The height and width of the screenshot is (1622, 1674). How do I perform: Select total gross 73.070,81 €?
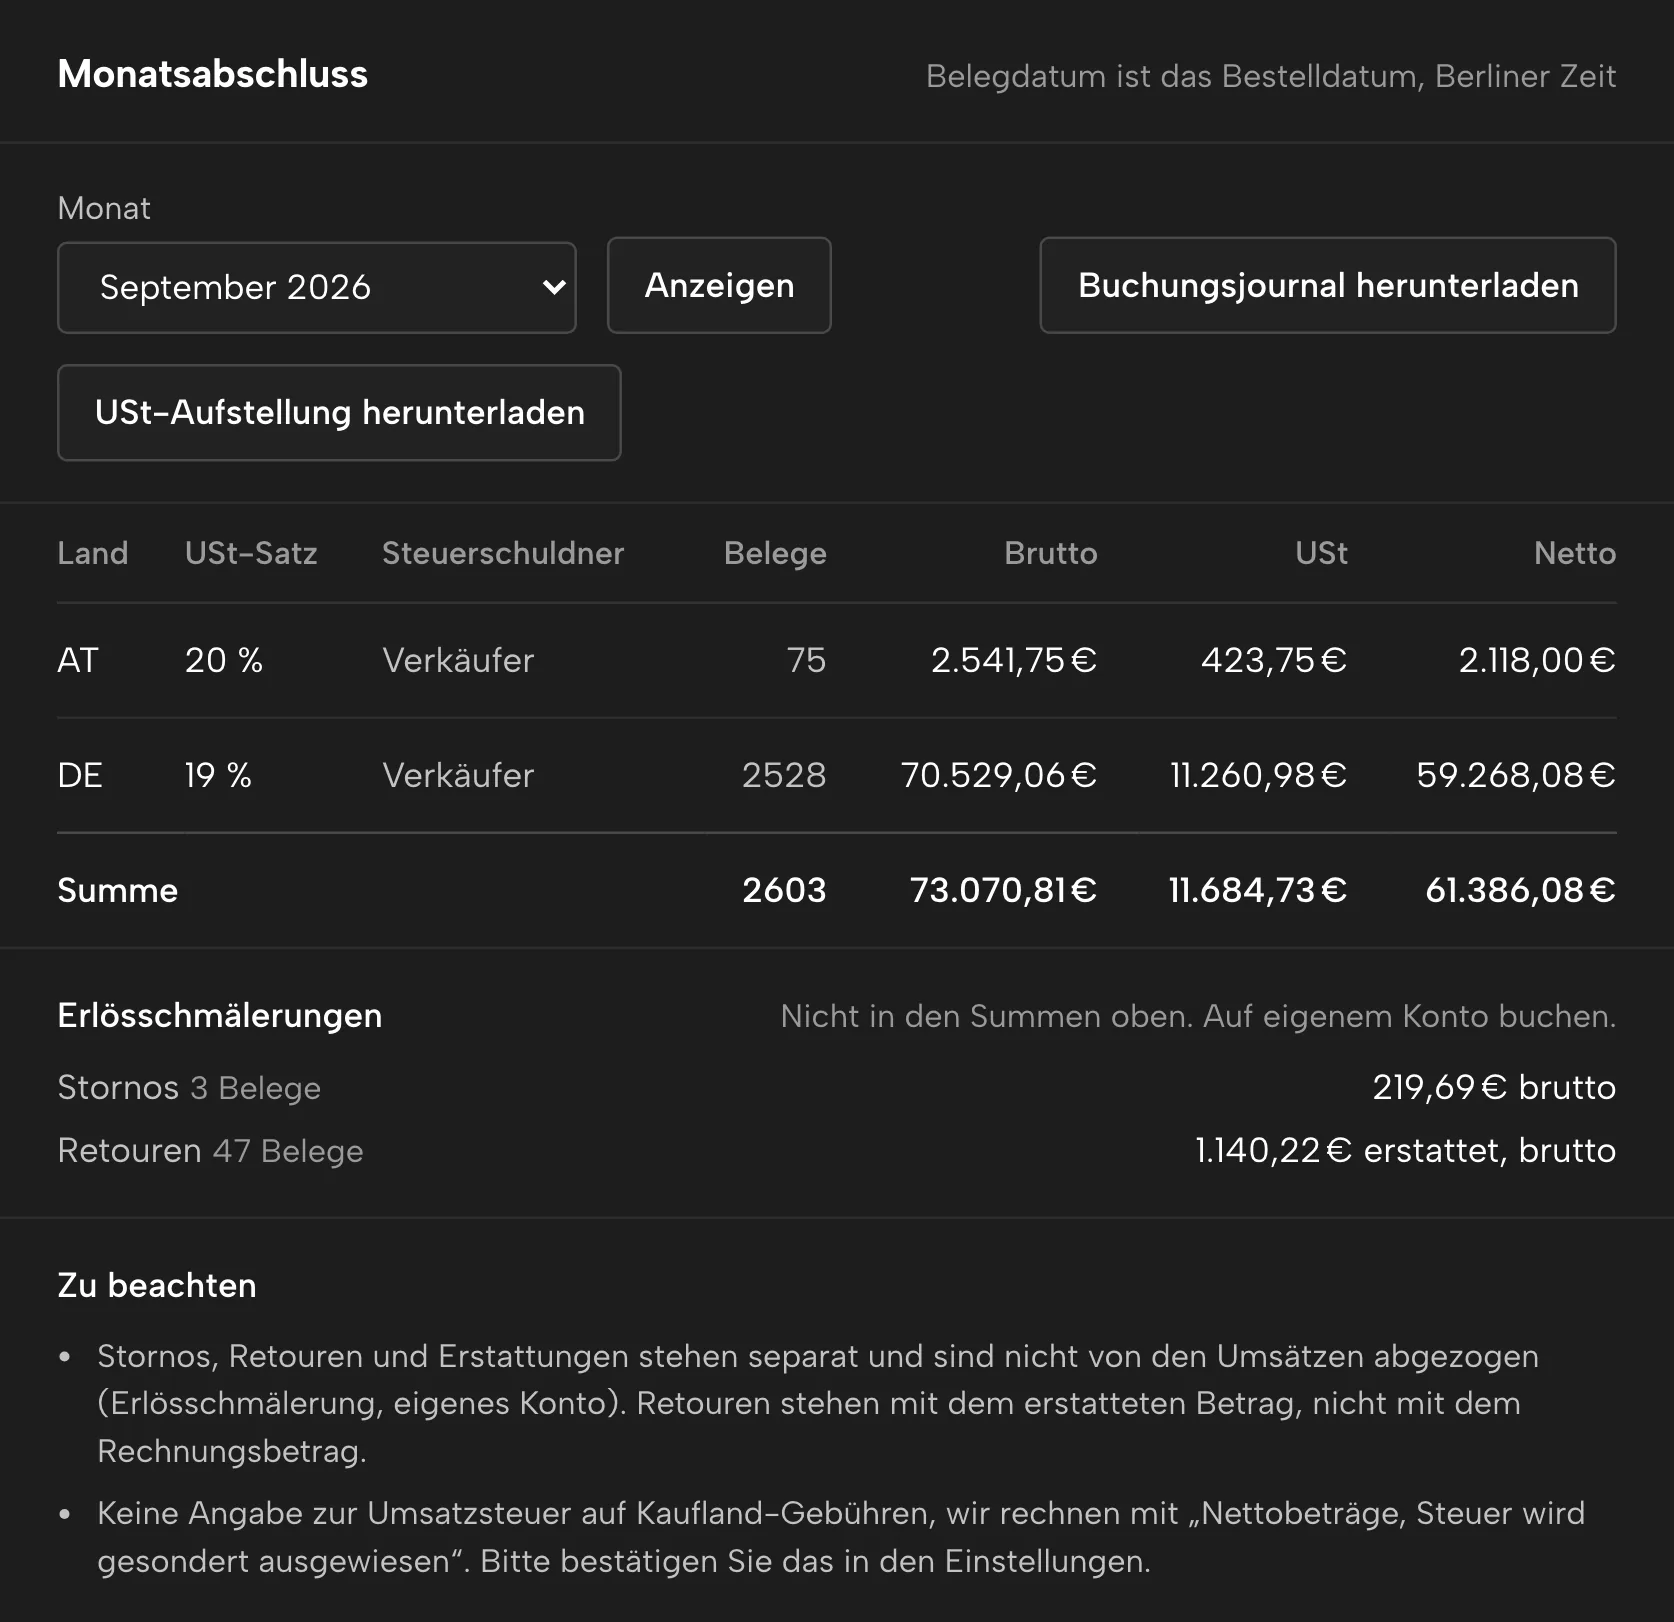(x=1003, y=890)
